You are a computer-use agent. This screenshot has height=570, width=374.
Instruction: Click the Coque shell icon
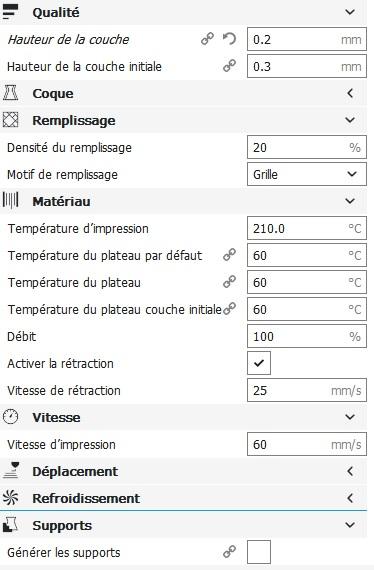coord(10,93)
